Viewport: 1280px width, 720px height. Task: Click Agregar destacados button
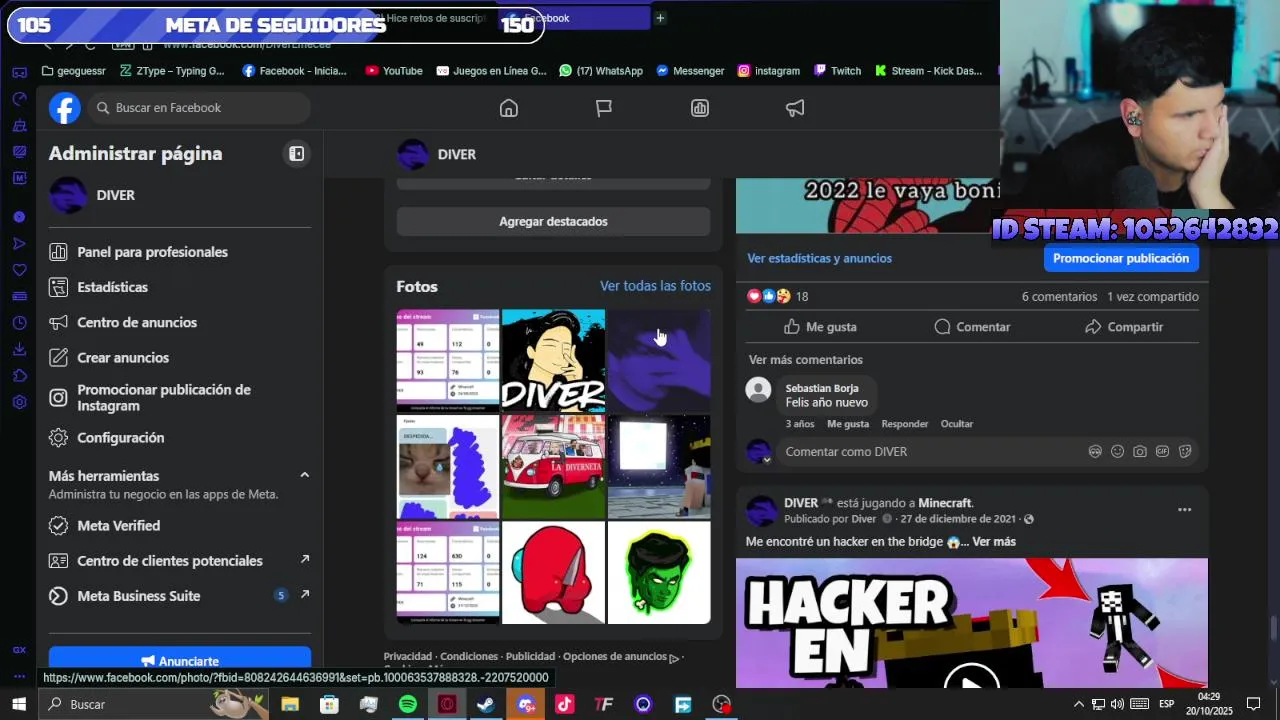pos(553,221)
